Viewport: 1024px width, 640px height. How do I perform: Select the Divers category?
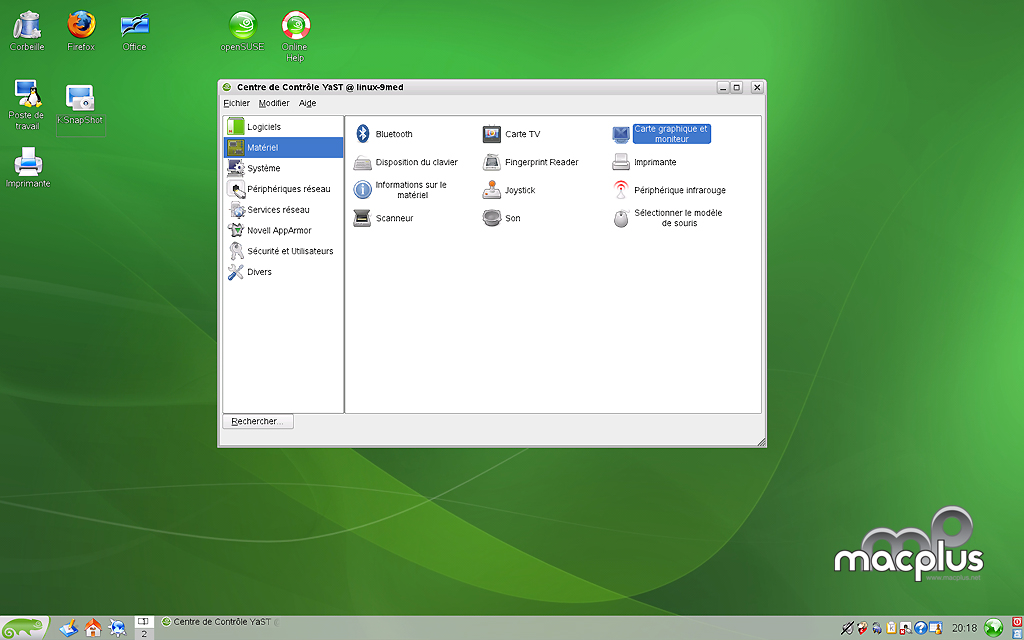point(283,272)
